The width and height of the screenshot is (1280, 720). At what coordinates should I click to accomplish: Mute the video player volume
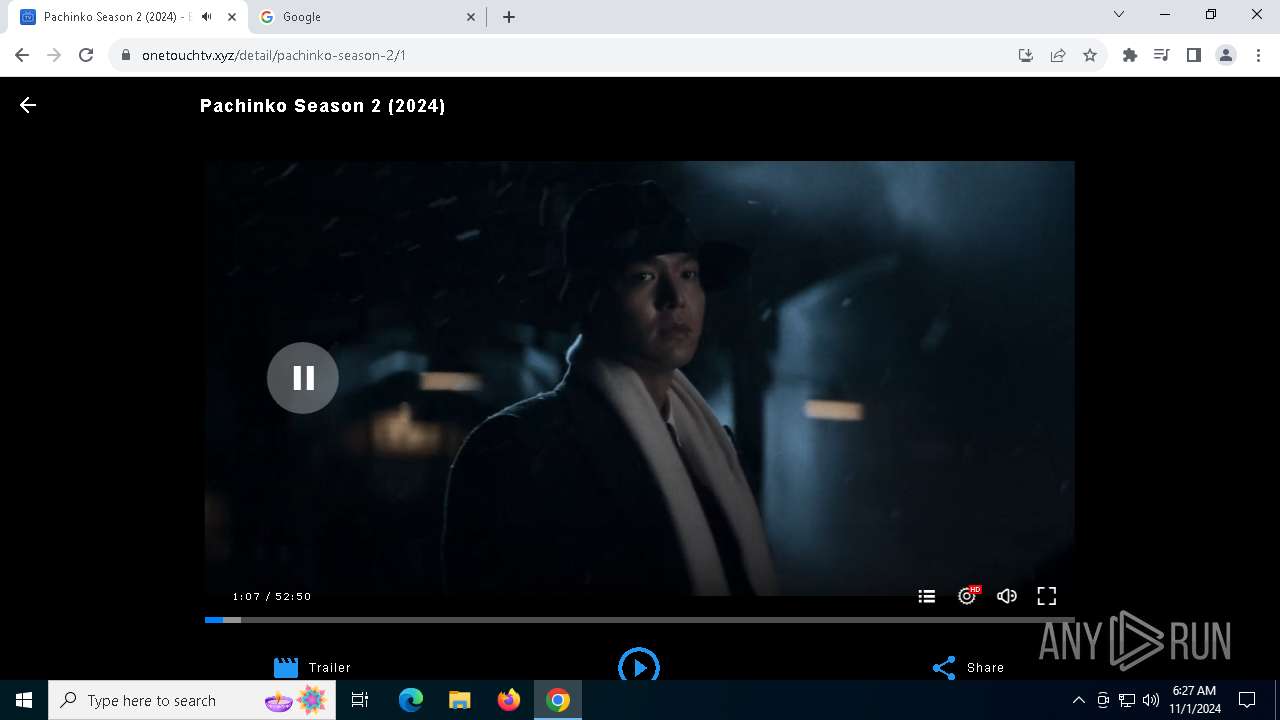click(1007, 596)
